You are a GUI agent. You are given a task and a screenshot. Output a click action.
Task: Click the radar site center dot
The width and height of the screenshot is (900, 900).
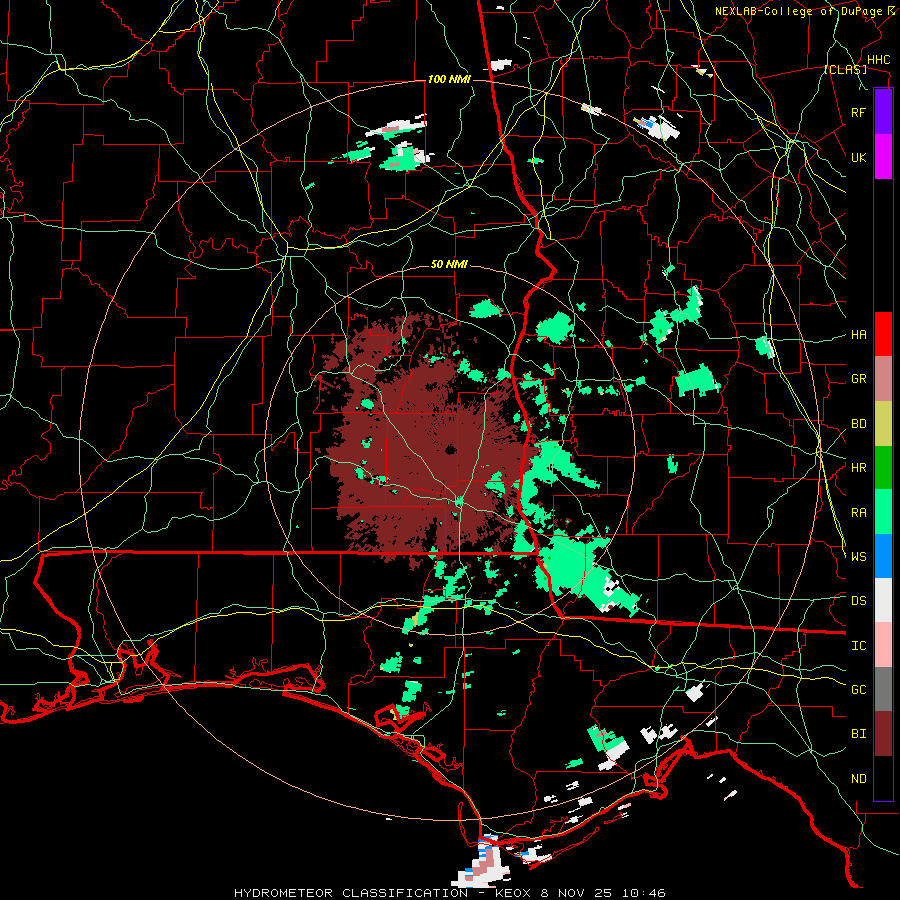451,449
